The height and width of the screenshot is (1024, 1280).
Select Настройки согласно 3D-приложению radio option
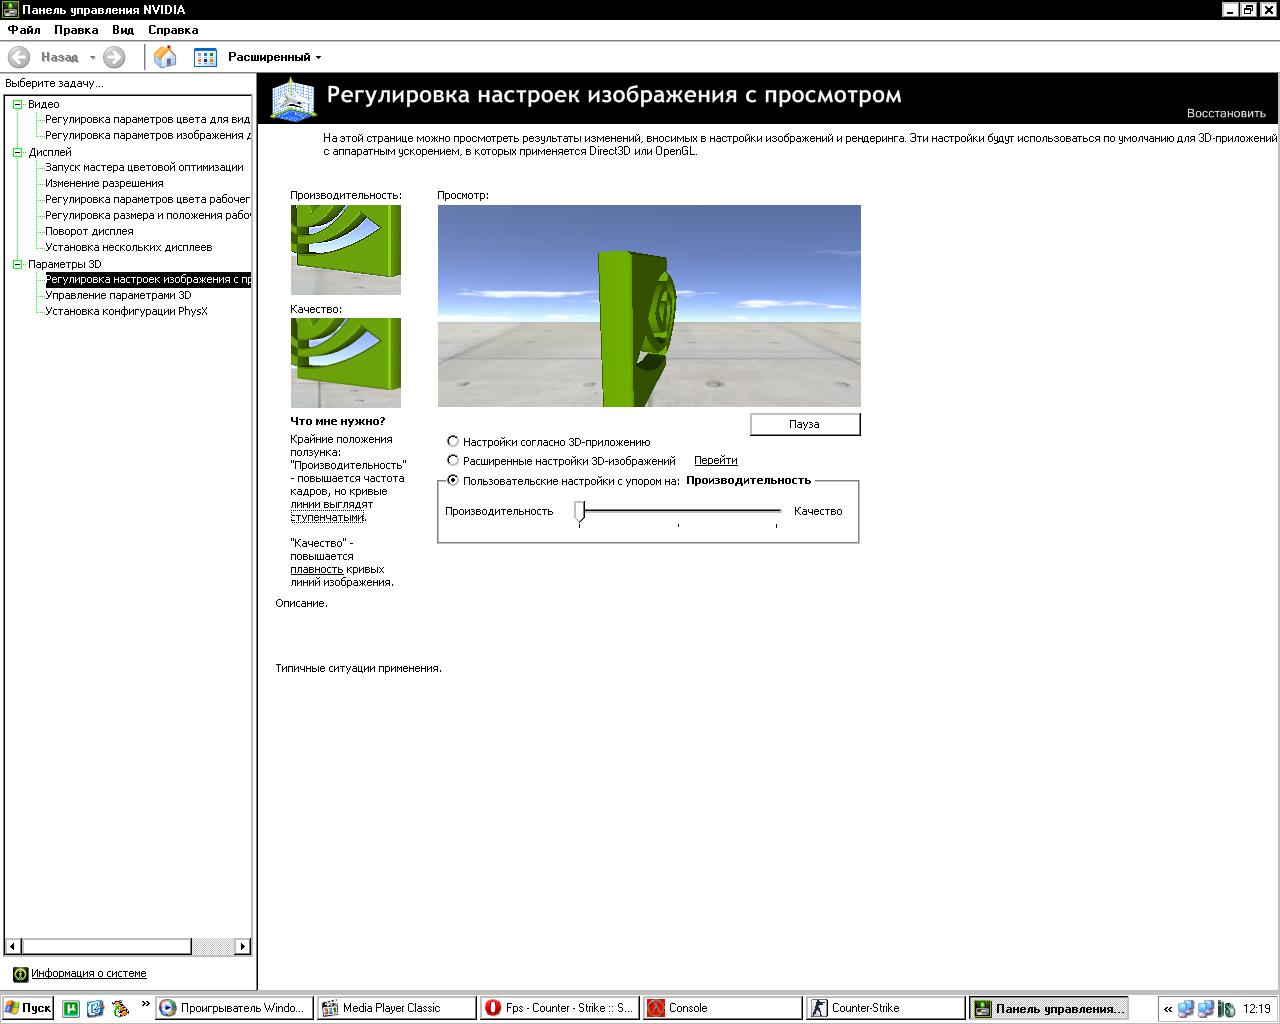tap(453, 441)
